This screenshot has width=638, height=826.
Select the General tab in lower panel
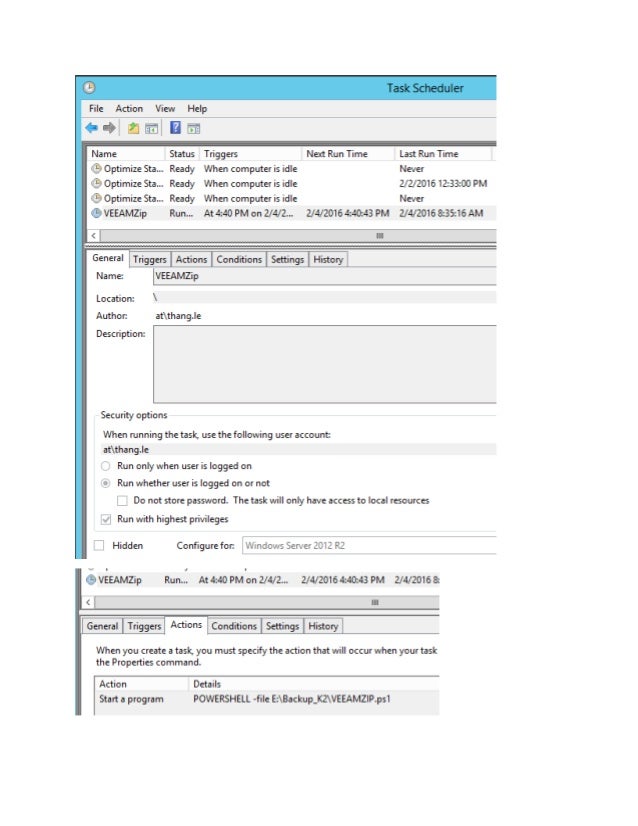102,626
